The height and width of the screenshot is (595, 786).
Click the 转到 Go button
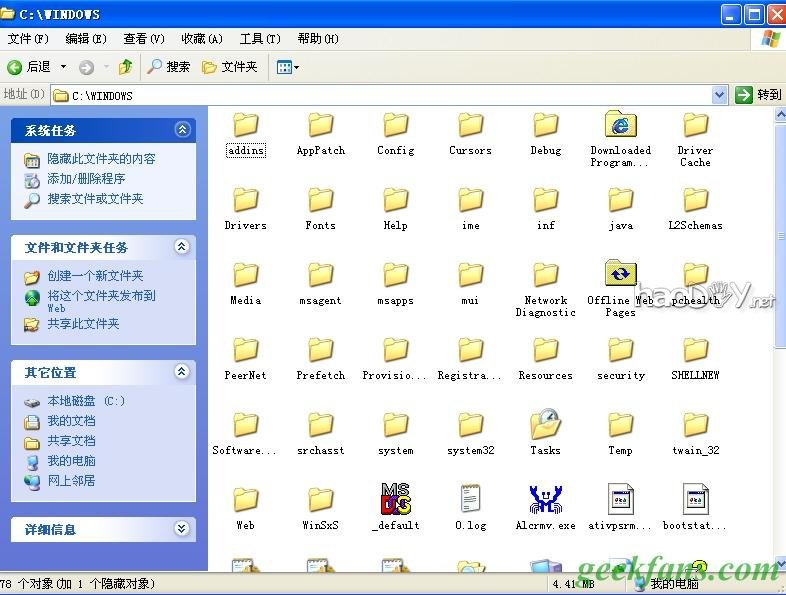click(758, 95)
